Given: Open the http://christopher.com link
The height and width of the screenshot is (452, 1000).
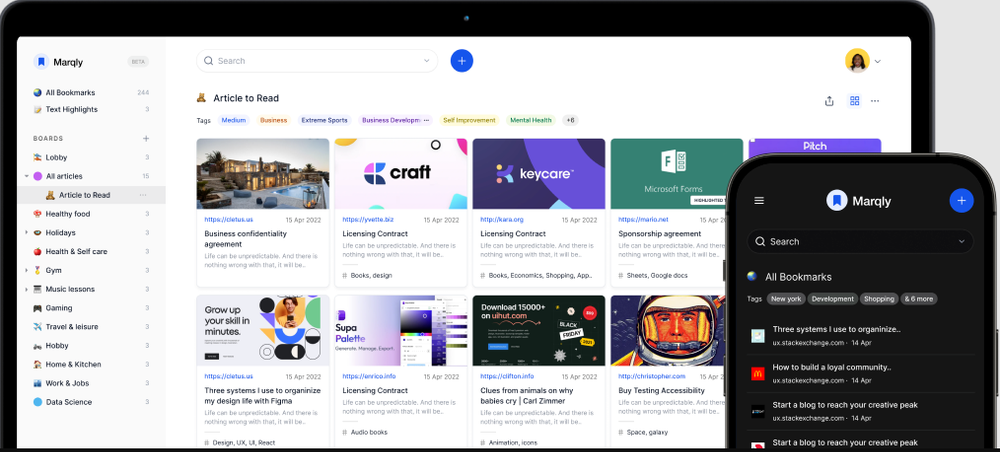Looking at the screenshot, I should pyautogui.click(x=651, y=376).
